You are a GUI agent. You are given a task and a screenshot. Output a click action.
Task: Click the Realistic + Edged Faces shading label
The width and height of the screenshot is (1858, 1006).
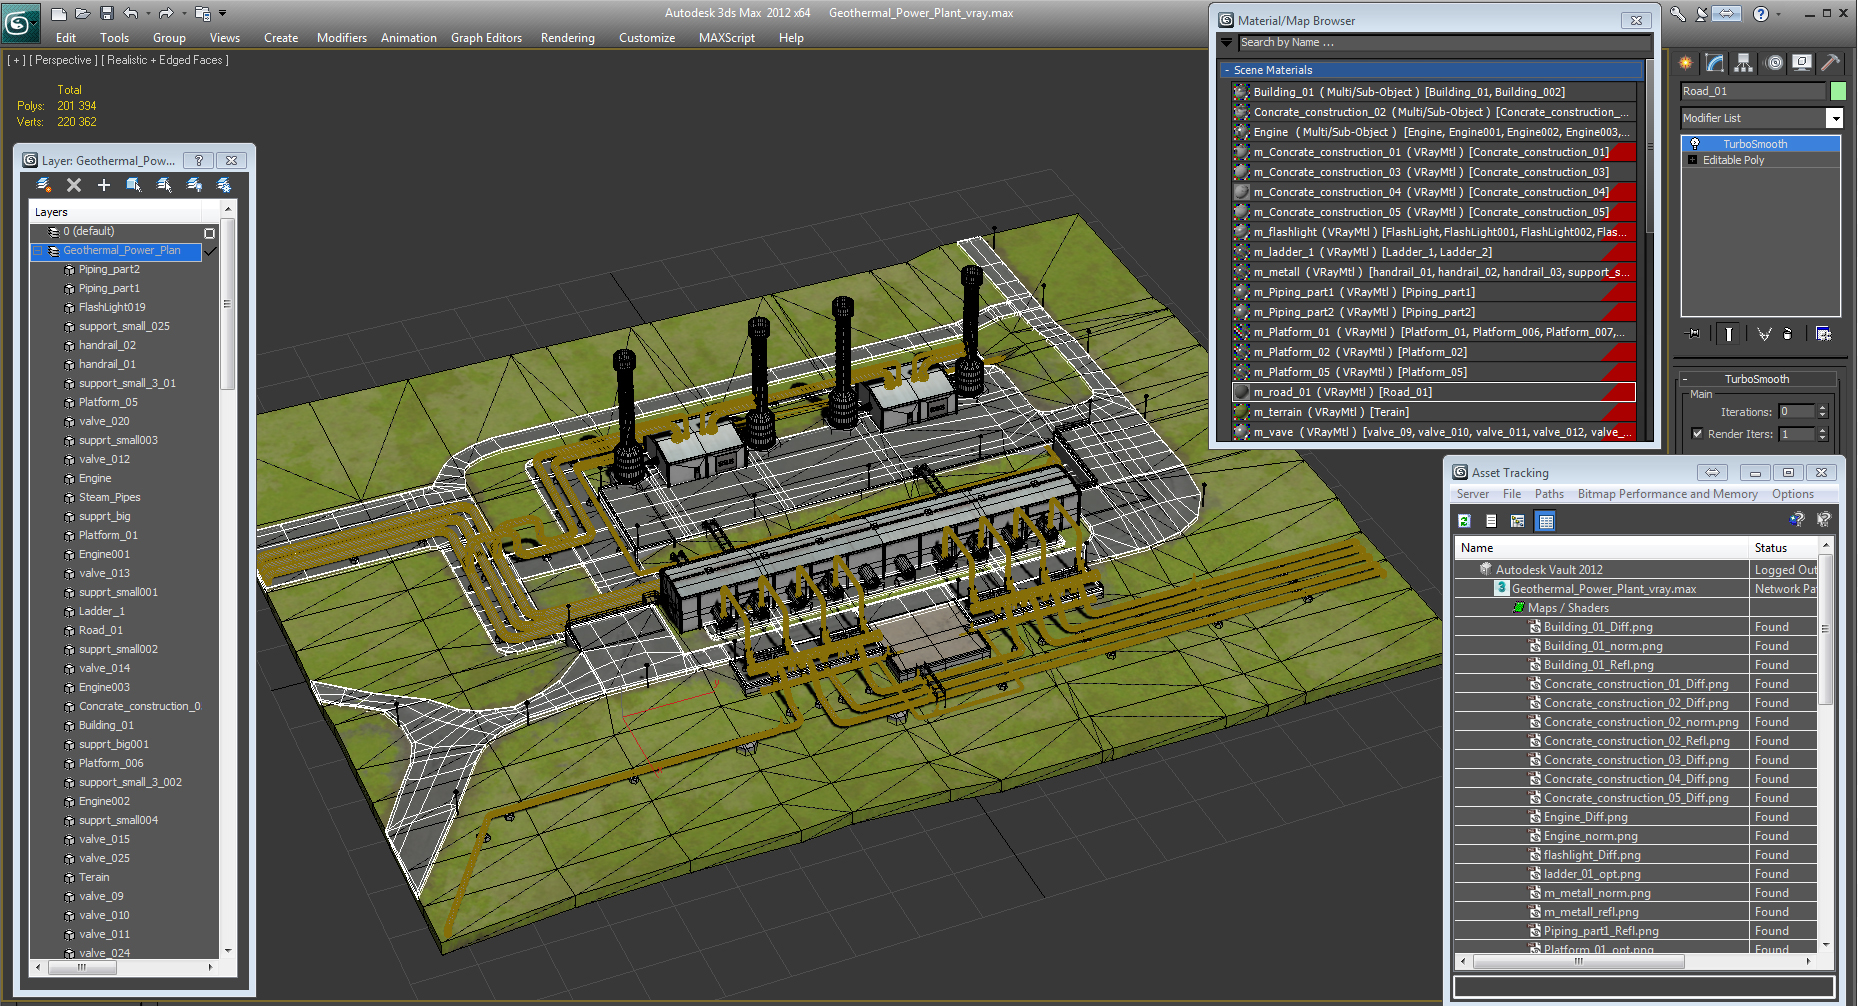165,60
